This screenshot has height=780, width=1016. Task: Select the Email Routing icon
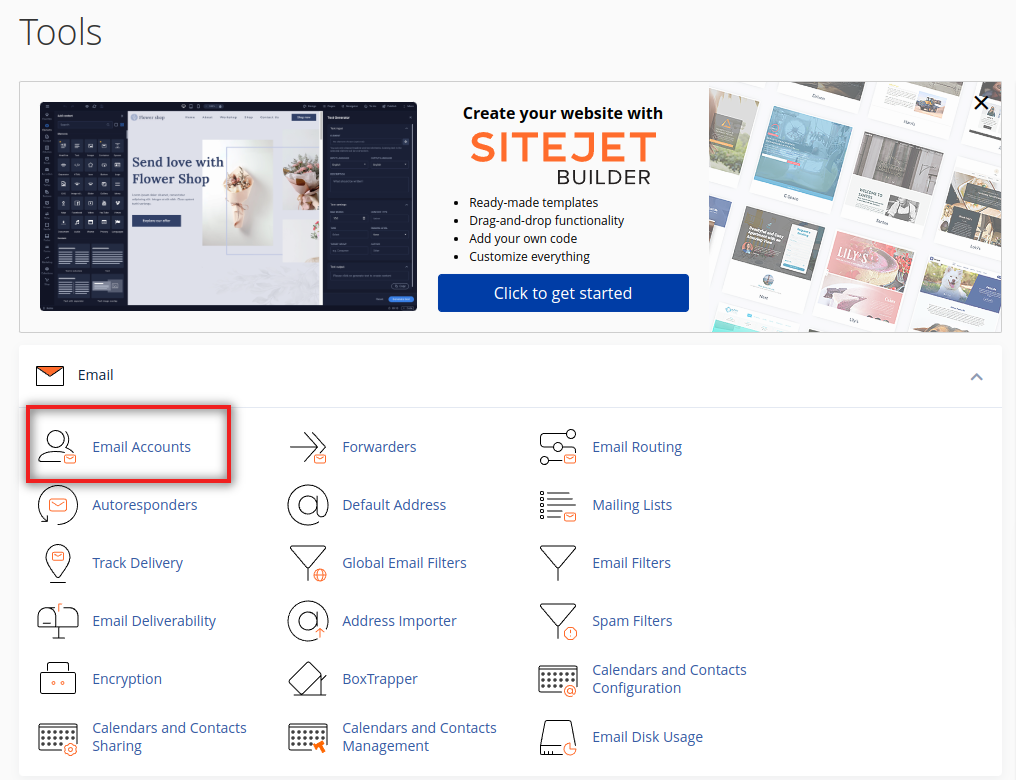click(x=558, y=447)
